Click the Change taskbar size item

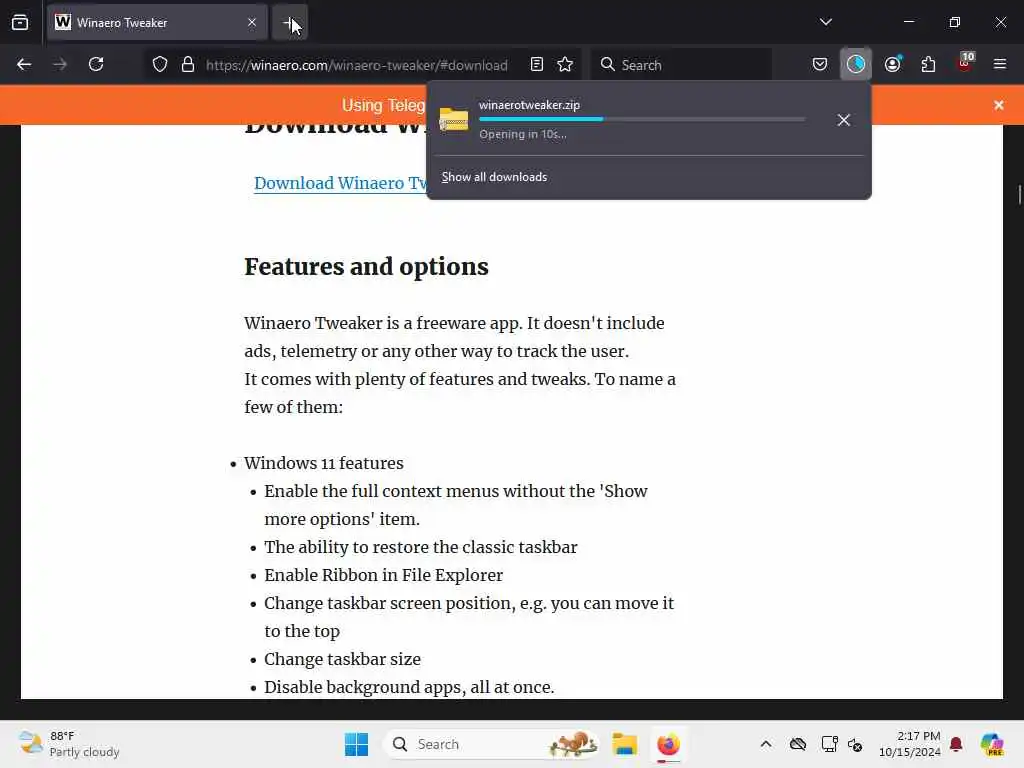pyautogui.click(x=342, y=659)
